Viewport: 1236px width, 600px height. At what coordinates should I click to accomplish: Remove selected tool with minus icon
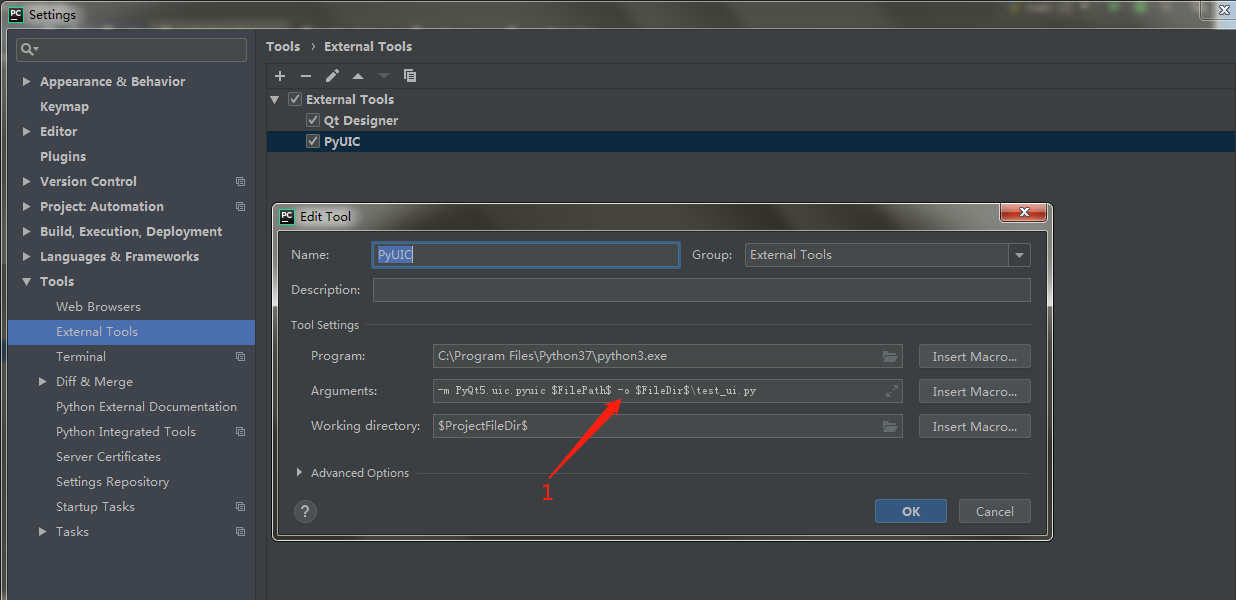pos(306,76)
